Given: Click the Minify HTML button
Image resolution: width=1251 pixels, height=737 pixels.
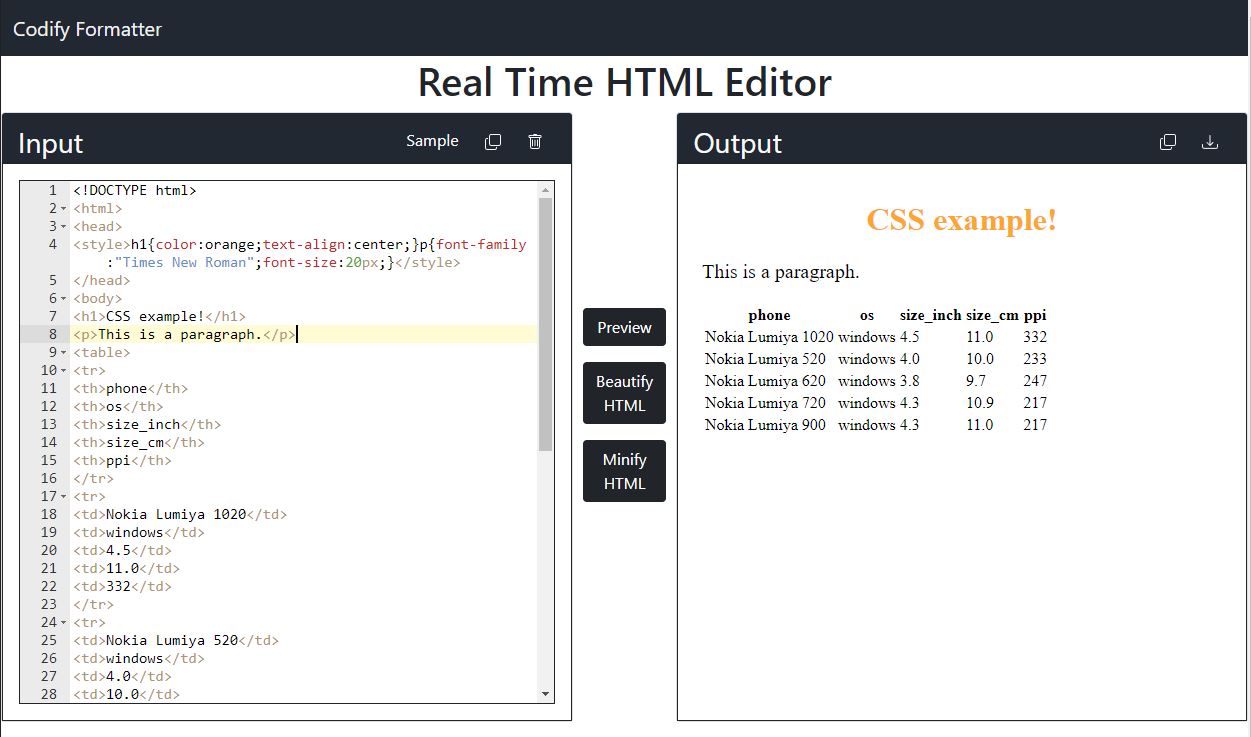Looking at the screenshot, I should coord(624,471).
